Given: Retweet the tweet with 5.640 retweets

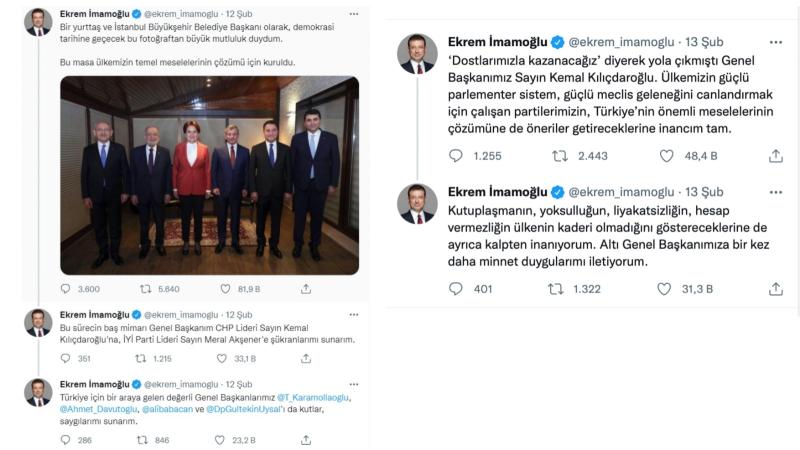Looking at the screenshot, I should pos(145,289).
